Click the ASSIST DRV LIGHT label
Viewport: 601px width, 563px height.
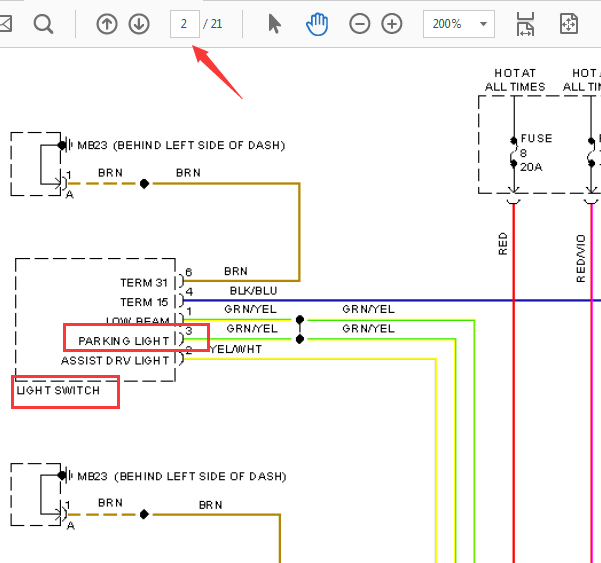(x=115, y=361)
